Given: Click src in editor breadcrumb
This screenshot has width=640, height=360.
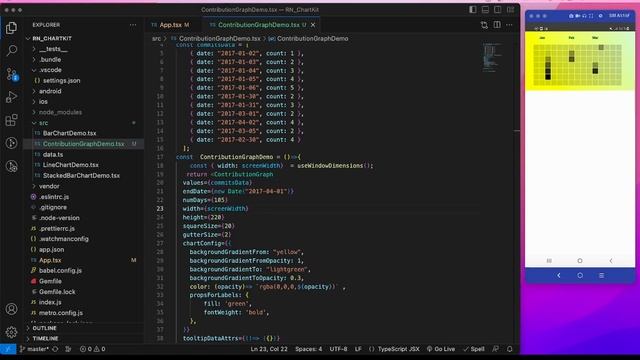Looking at the screenshot, I should [x=156, y=39].
